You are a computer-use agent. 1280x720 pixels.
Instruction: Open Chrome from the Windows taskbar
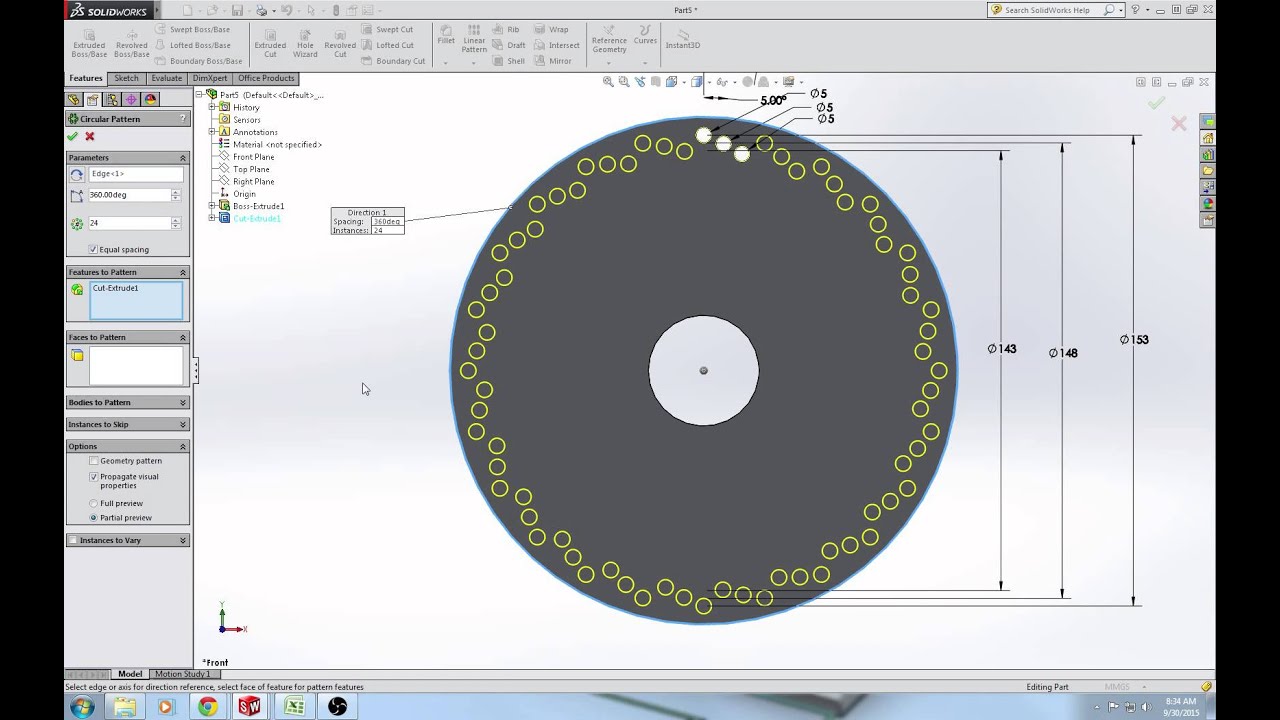click(207, 707)
